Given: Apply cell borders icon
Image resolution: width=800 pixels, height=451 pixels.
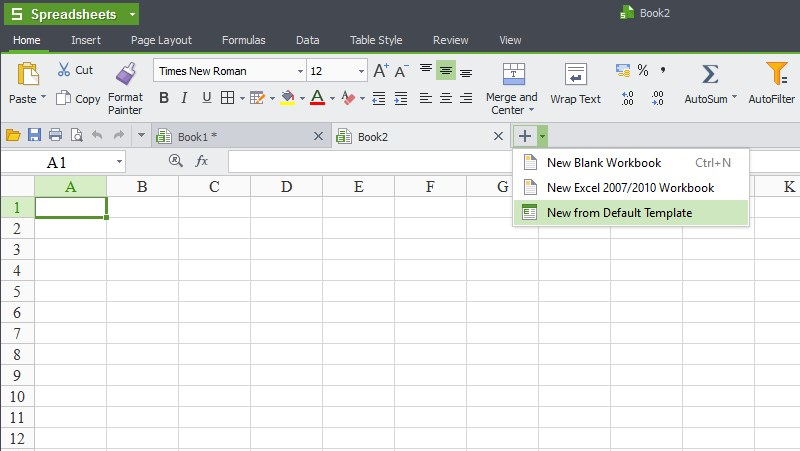Looking at the screenshot, I should (x=228, y=97).
